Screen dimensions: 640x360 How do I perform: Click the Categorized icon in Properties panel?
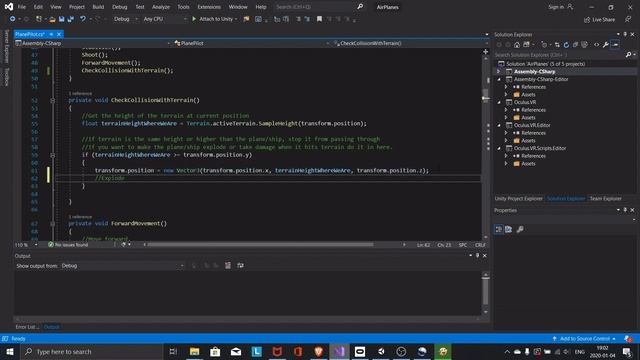click(498, 229)
